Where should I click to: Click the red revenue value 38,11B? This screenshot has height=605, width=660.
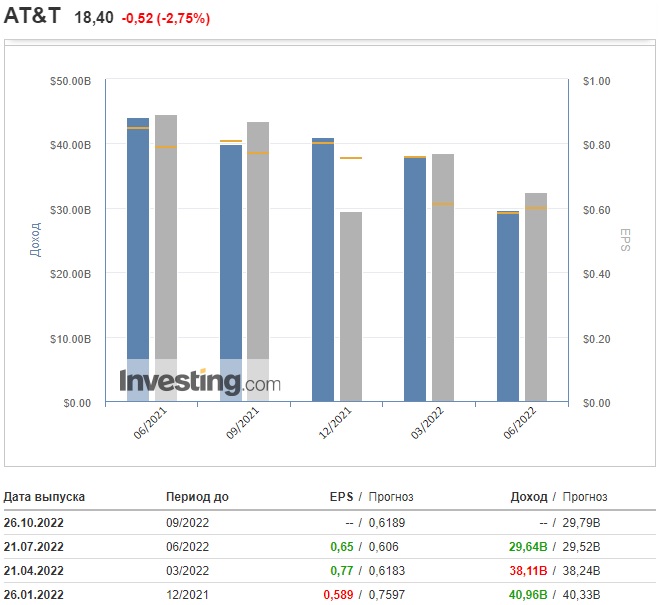529,571
